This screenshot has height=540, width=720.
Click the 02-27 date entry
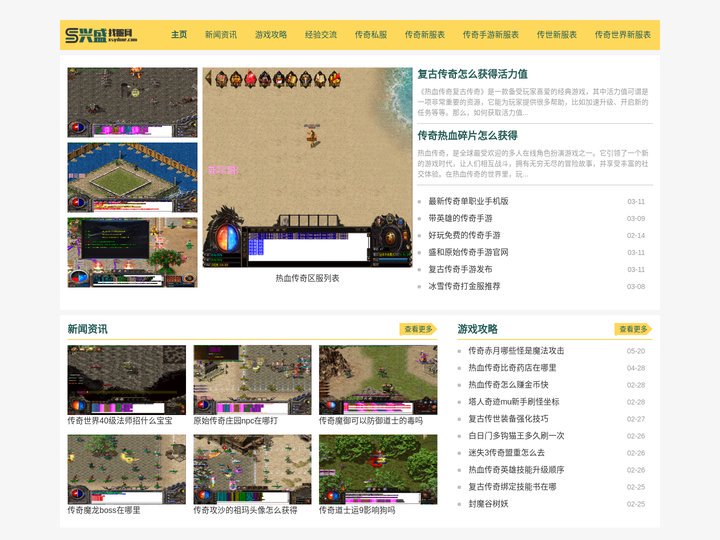(x=636, y=419)
